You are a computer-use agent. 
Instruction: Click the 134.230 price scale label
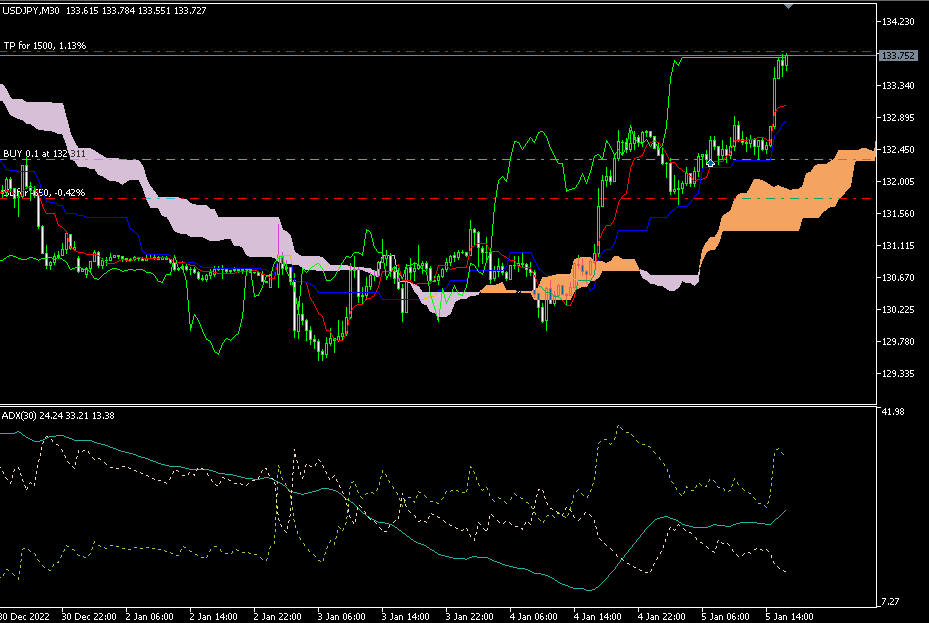[897, 22]
